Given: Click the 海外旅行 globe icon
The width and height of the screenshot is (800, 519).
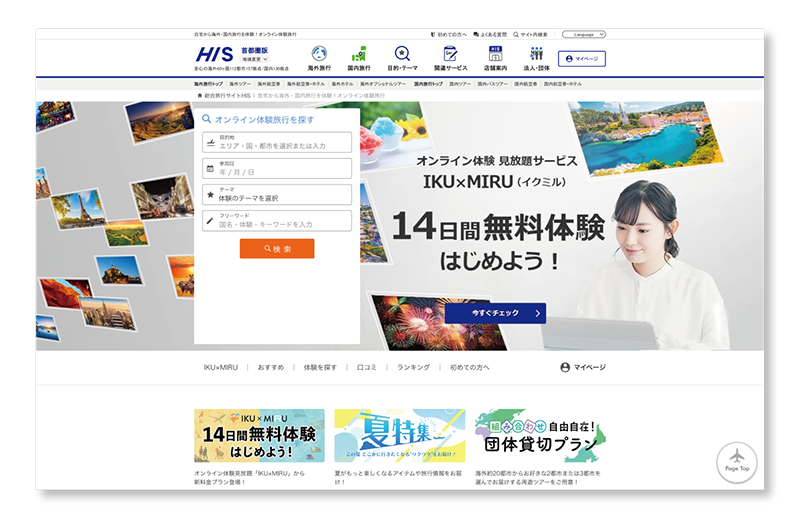Looking at the screenshot, I should (319, 54).
